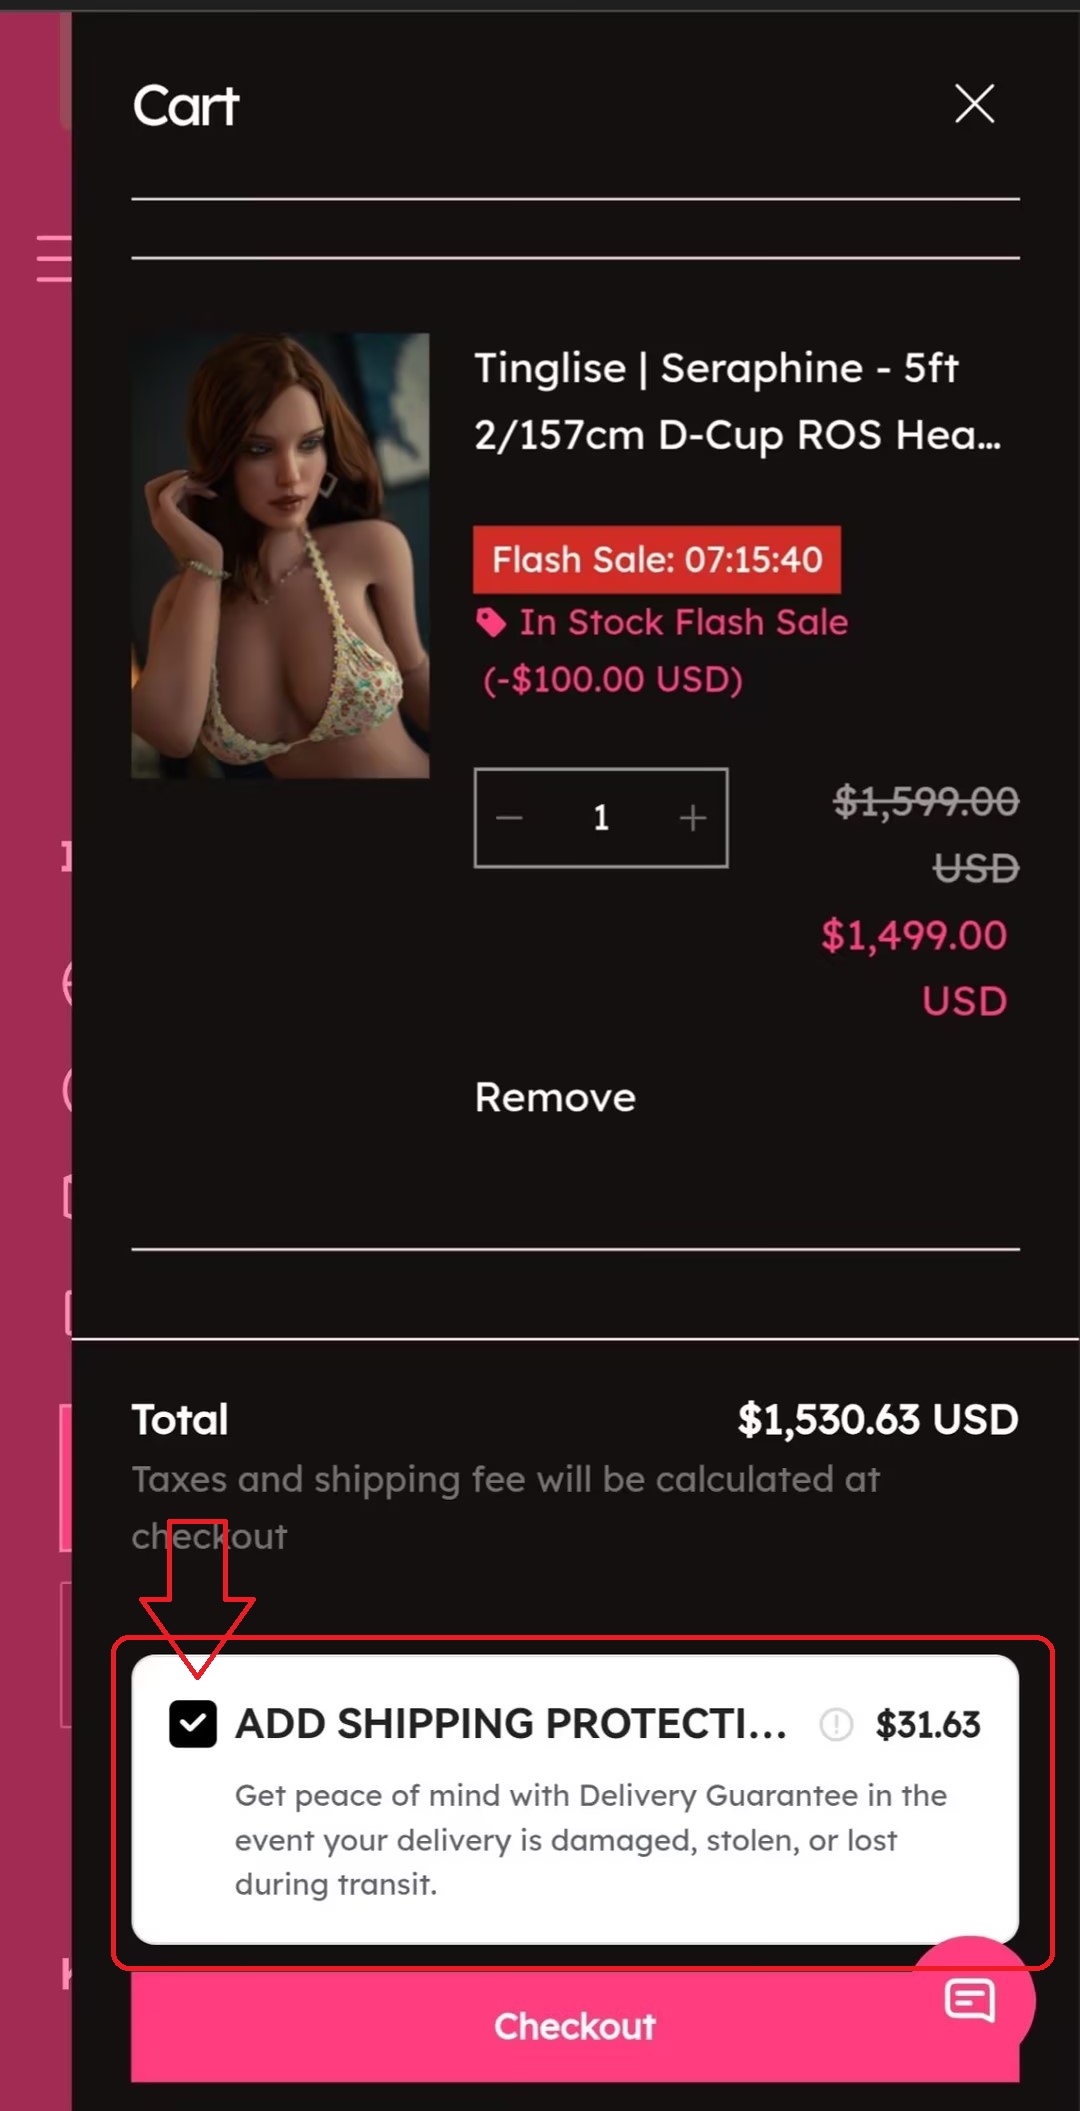Proceed with the pink Checkout button
The image size is (1080, 2111).
[x=575, y=2026]
